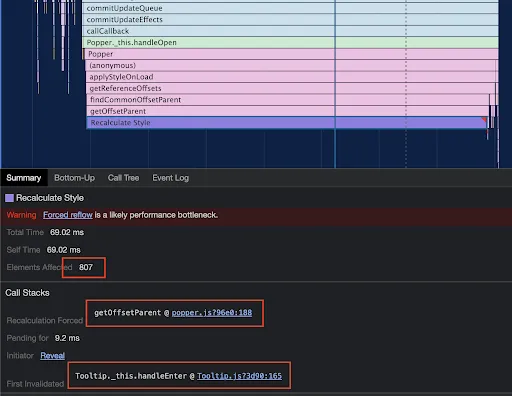512x396 pixels.
Task: Click the Call Stacks heading
Action: (x=27, y=293)
